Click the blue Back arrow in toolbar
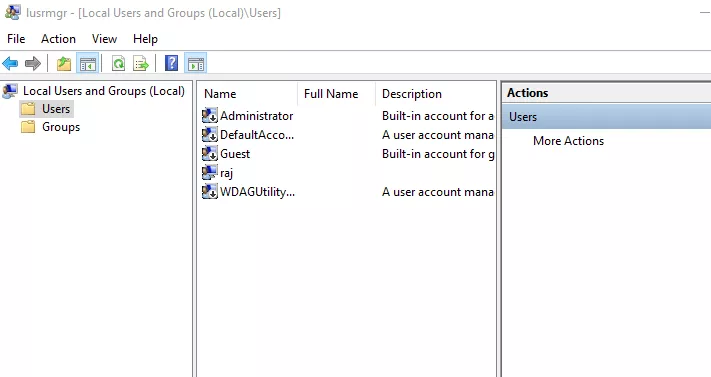Screen dimensions: 711x377 (10, 64)
